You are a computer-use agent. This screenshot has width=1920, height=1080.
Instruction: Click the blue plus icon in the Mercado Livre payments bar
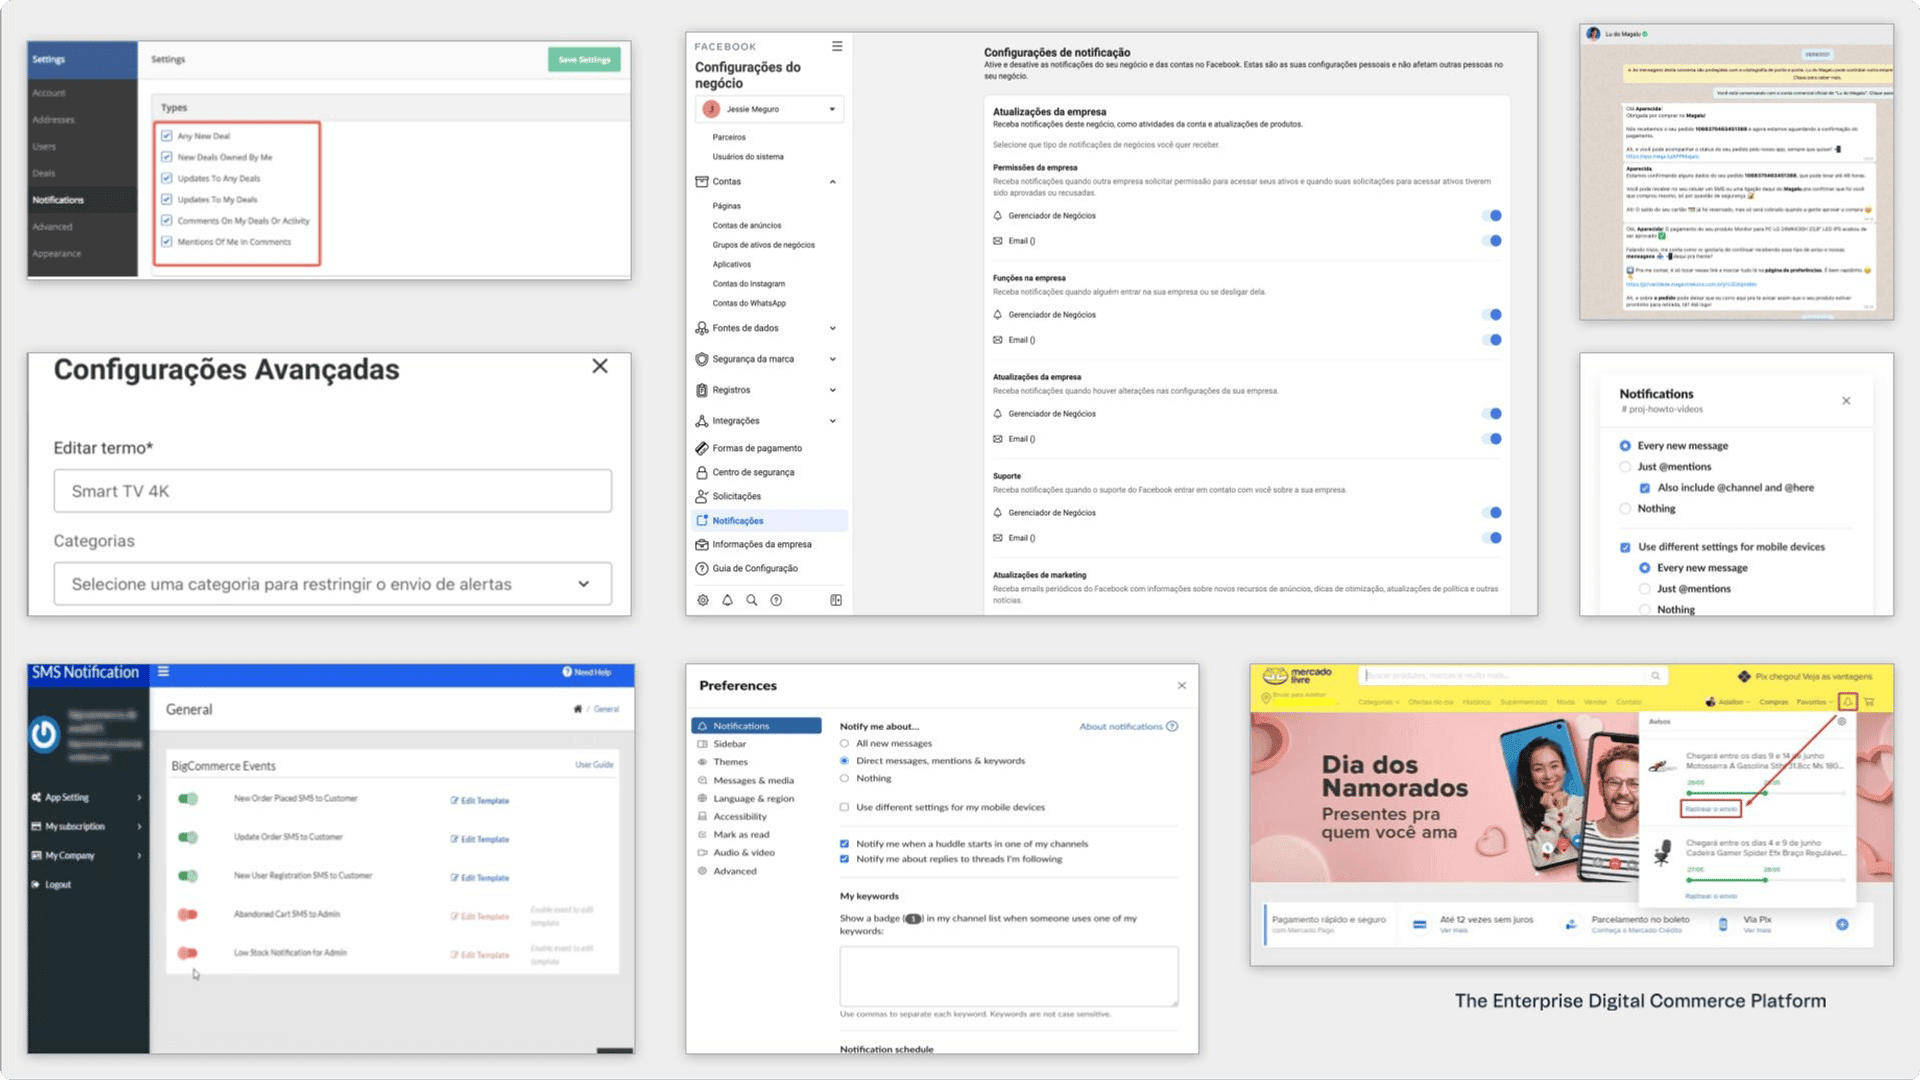tap(1842, 924)
